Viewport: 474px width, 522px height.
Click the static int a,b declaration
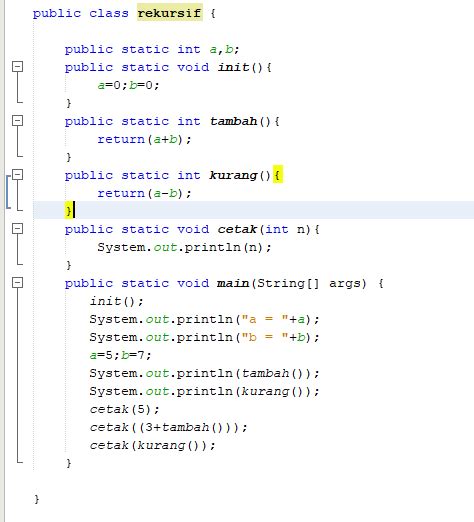152,49
